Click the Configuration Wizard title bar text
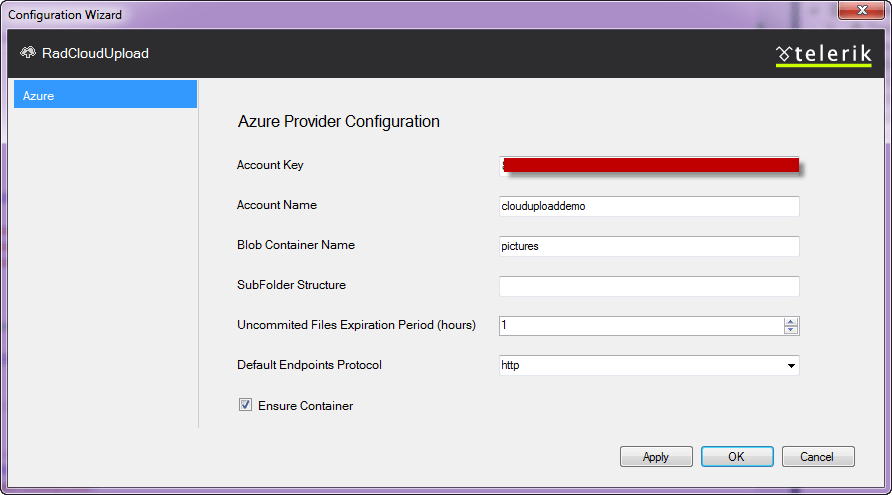The height and width of the screenshot is (495, 892). pyautogui.click(x=65, y=15)
